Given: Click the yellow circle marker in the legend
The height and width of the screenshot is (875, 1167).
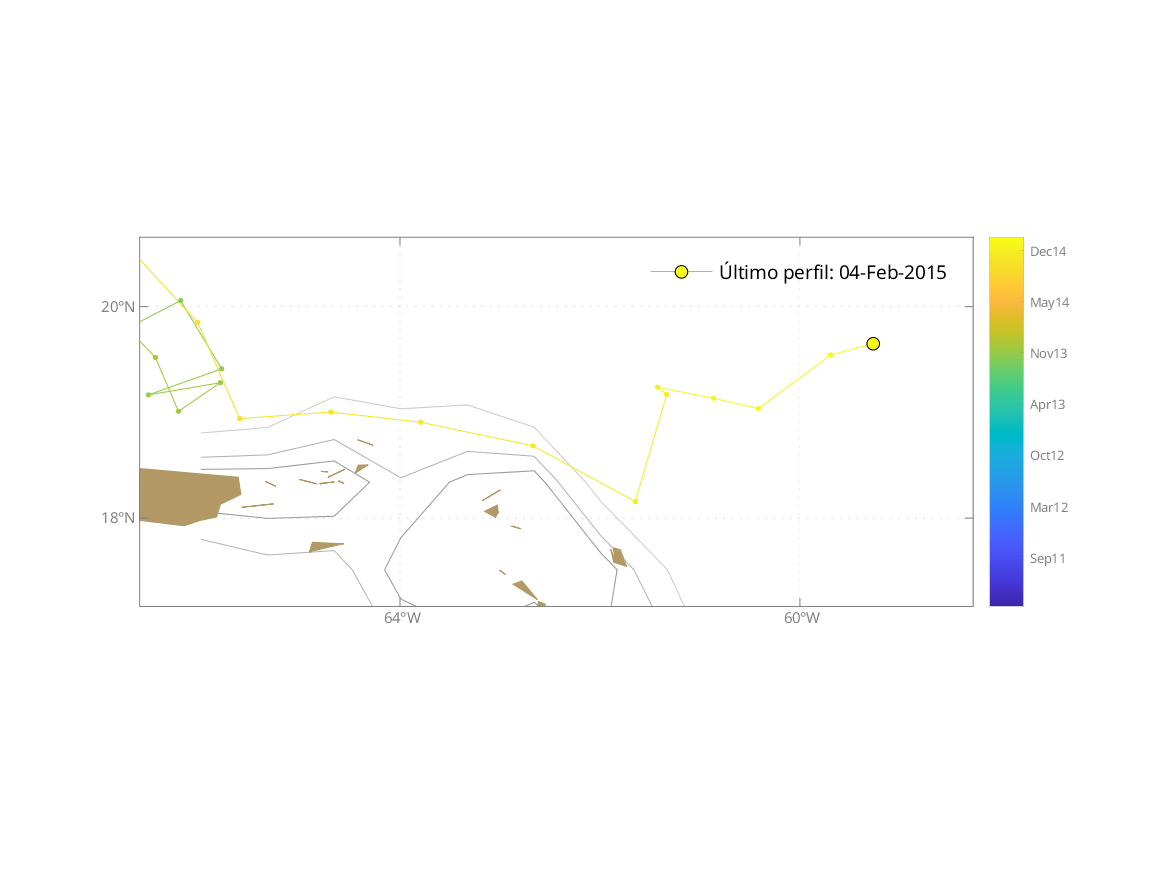Looking at the screenshot, I should pyautogui.click(x=681, y=272).
